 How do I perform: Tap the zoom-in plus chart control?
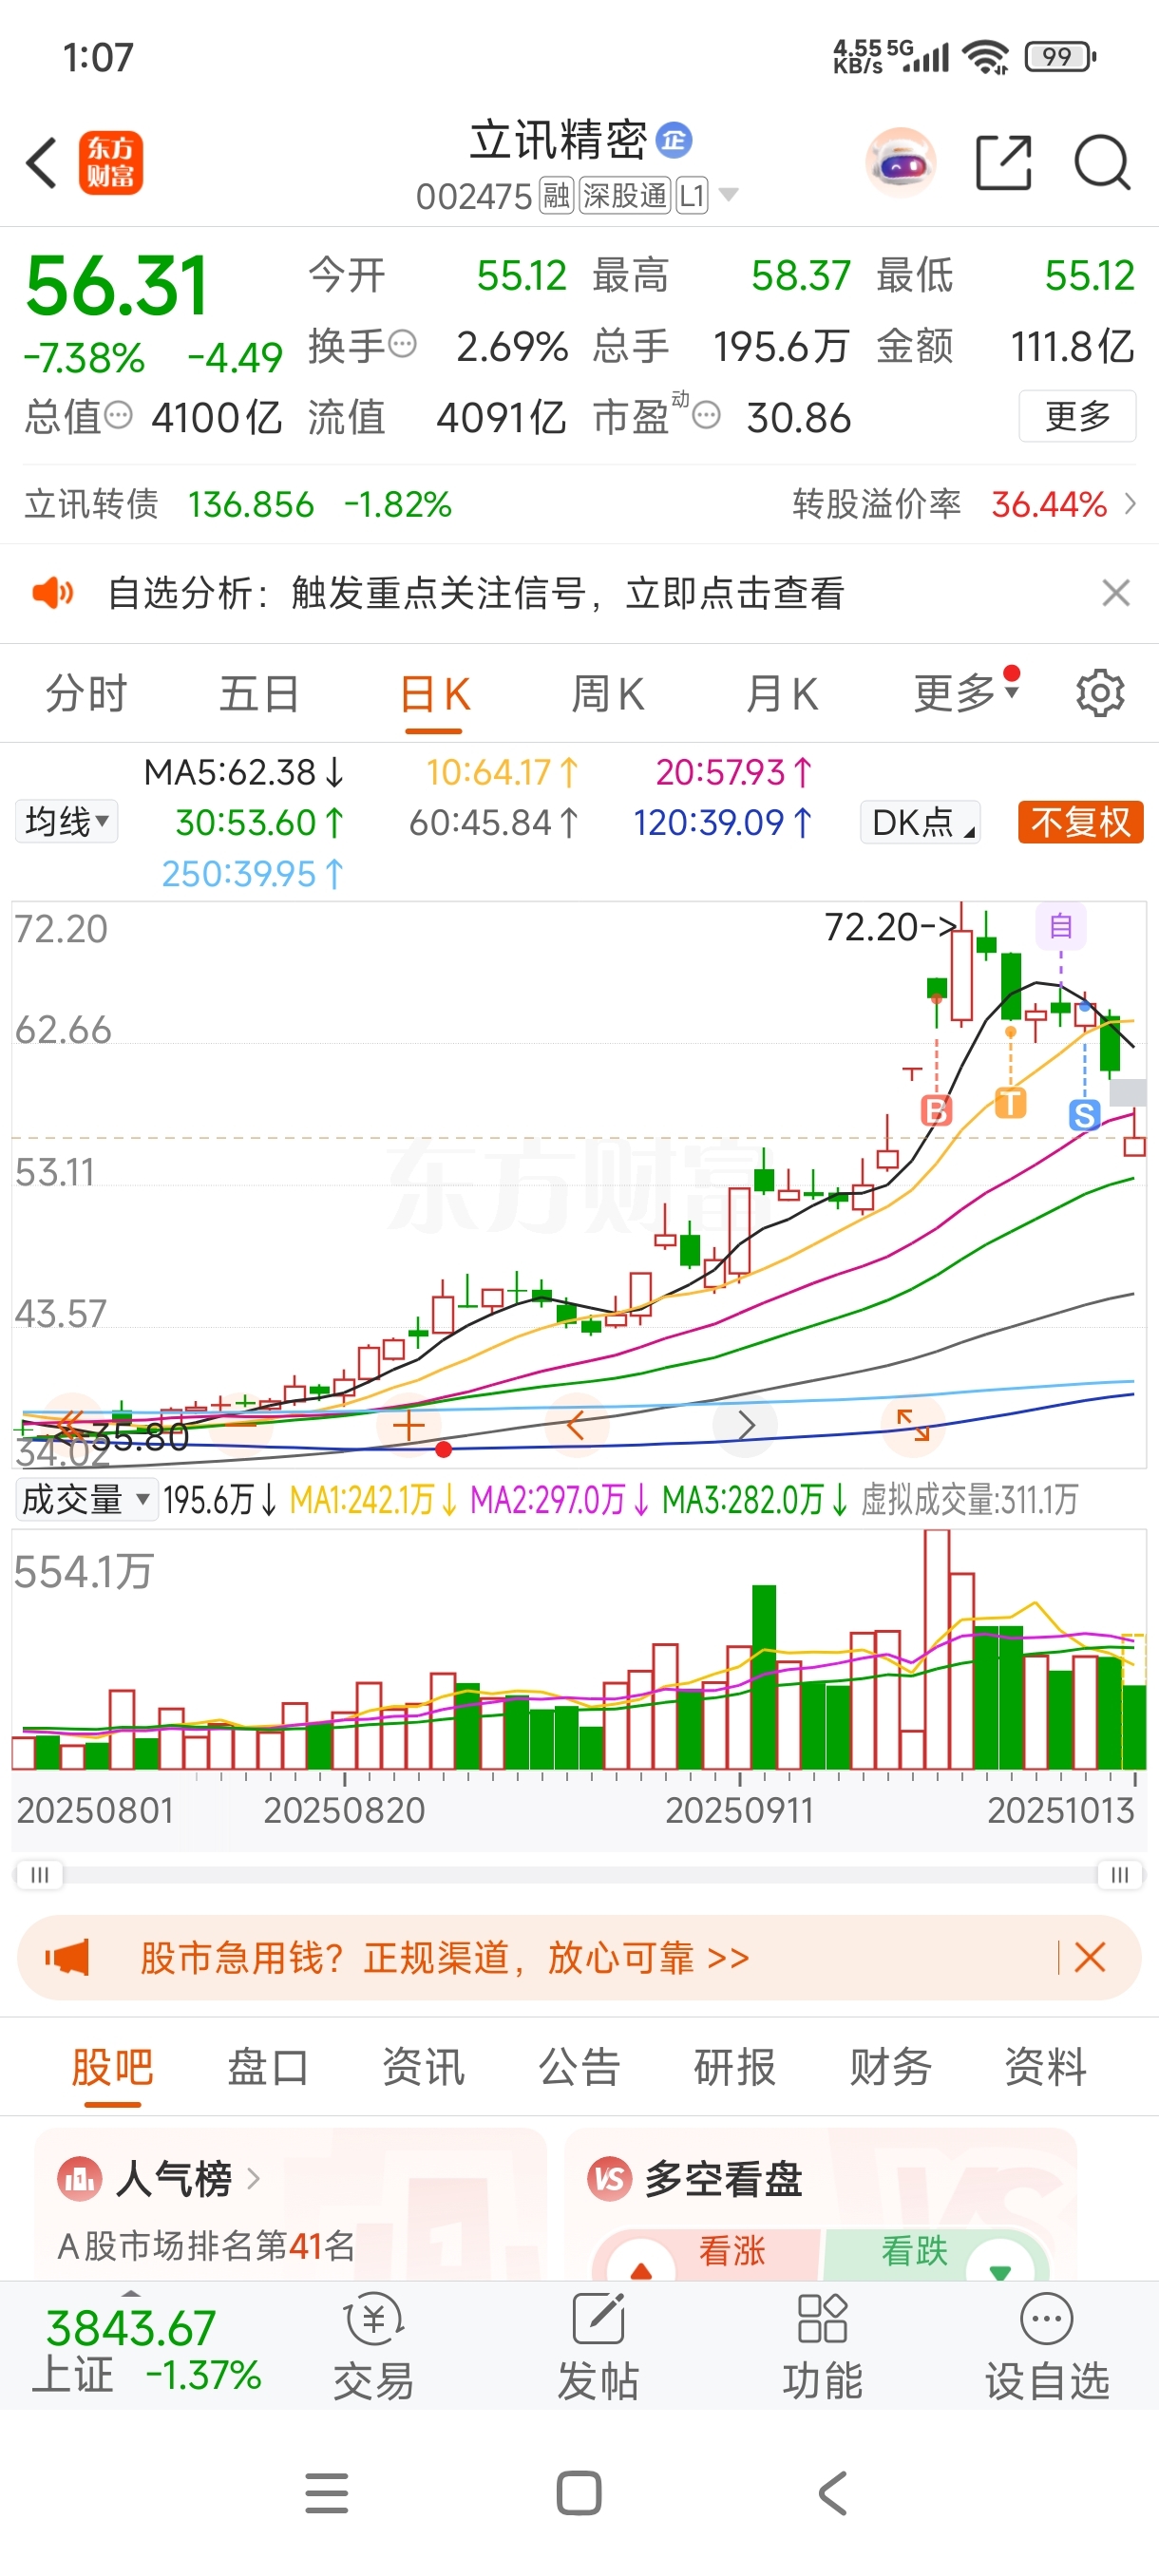(409, 1424)
